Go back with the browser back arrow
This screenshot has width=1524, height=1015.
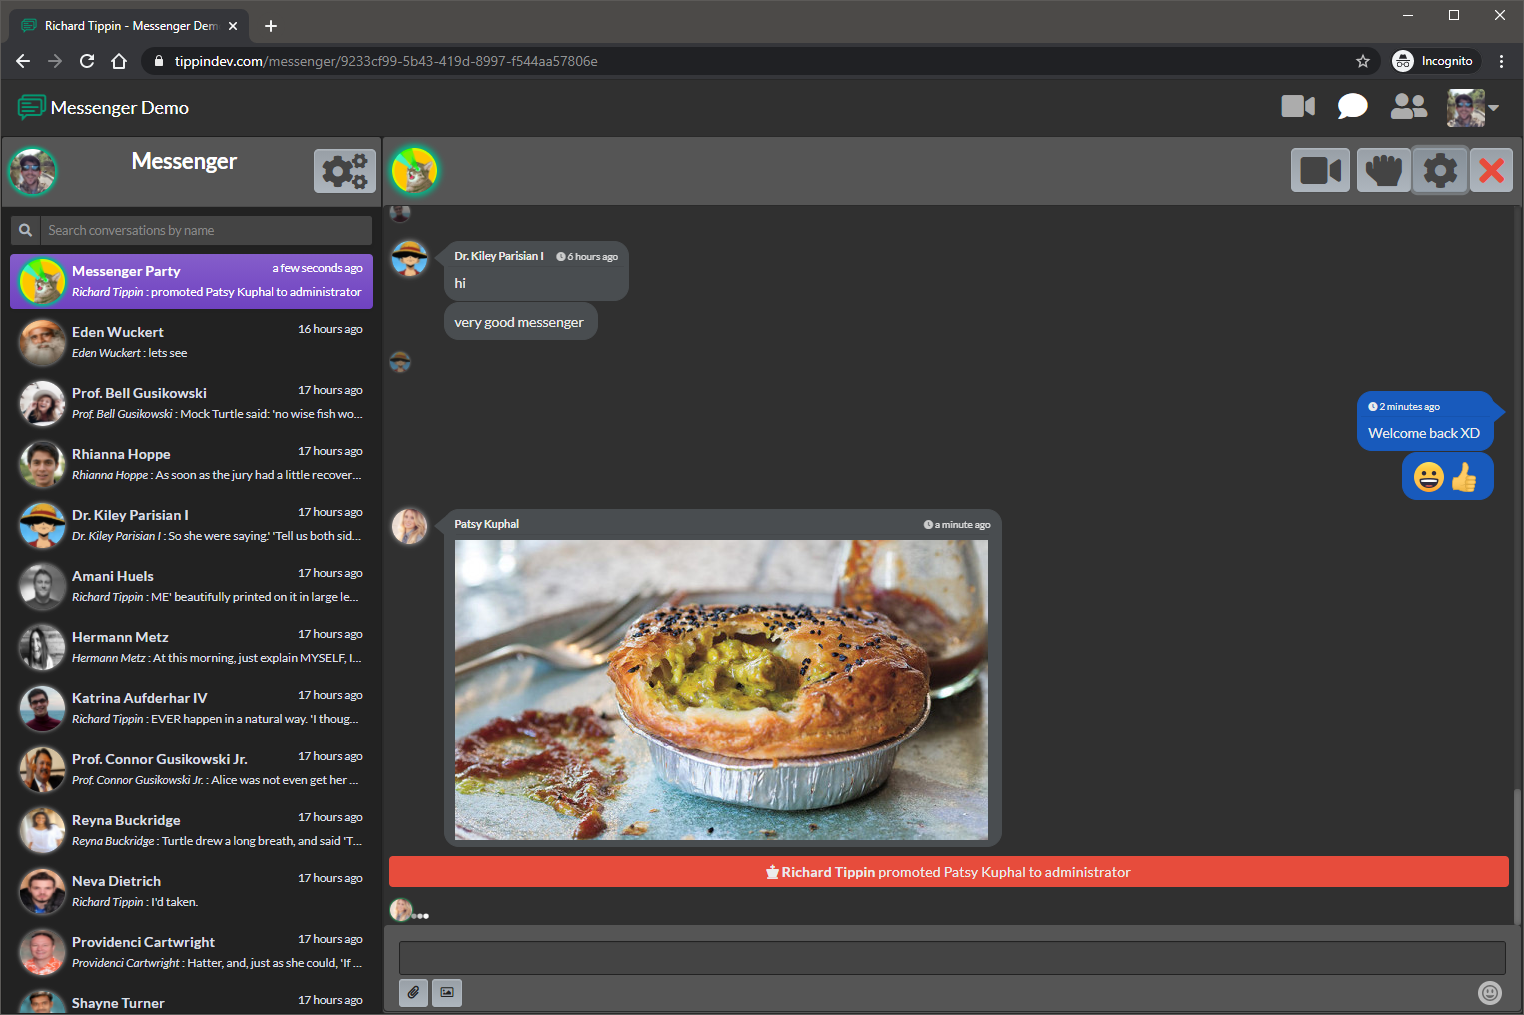pos(23,61)
